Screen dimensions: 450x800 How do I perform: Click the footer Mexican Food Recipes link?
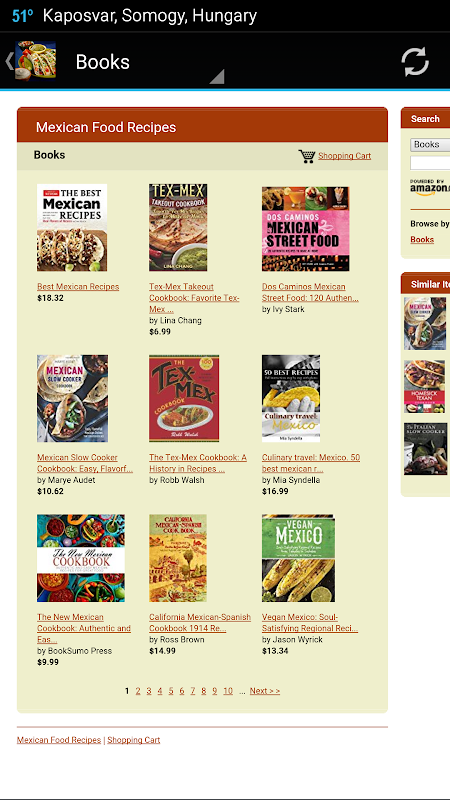point(59,740)
